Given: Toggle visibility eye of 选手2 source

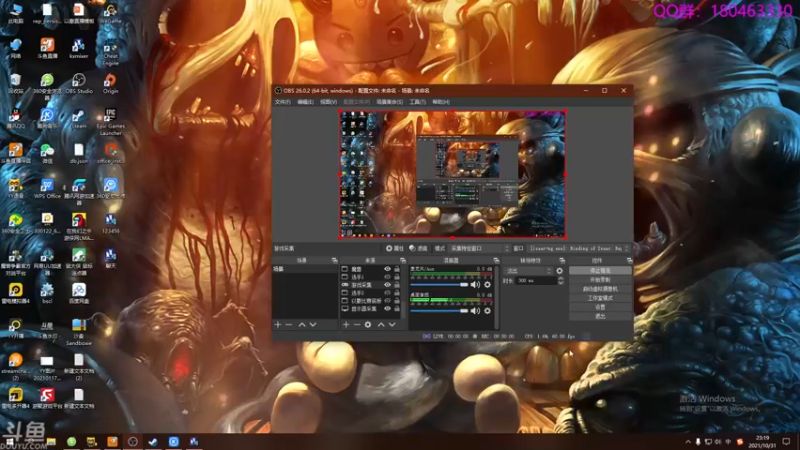Looking at the screenshot, I should tap(387, 293).
